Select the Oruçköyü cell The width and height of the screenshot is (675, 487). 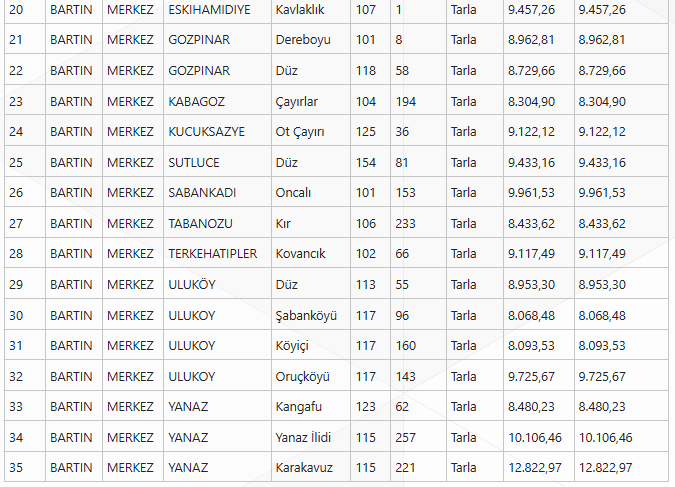point(311,377)
